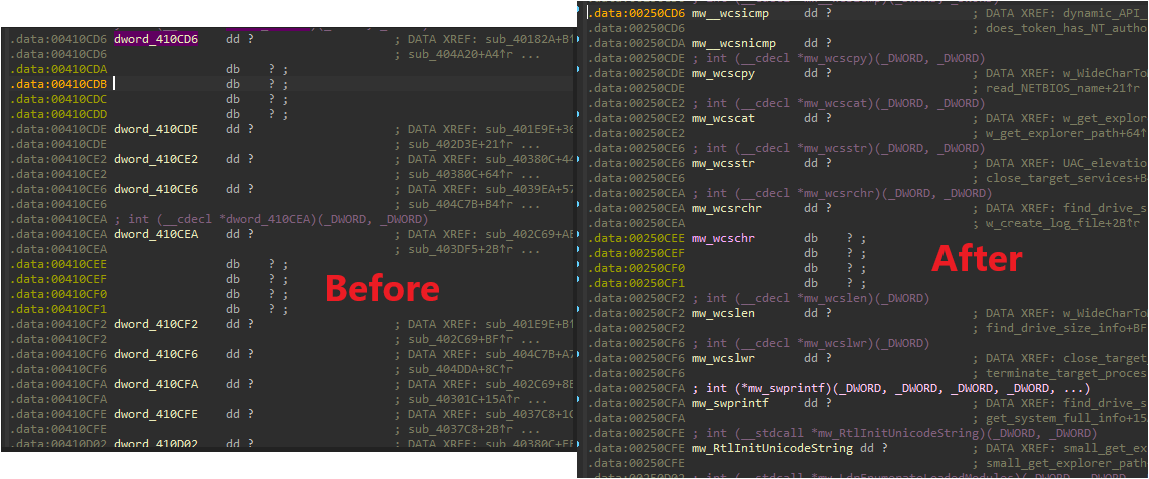Click address .data:00250CD6 at the After cursor line

(x=638, y=13)
